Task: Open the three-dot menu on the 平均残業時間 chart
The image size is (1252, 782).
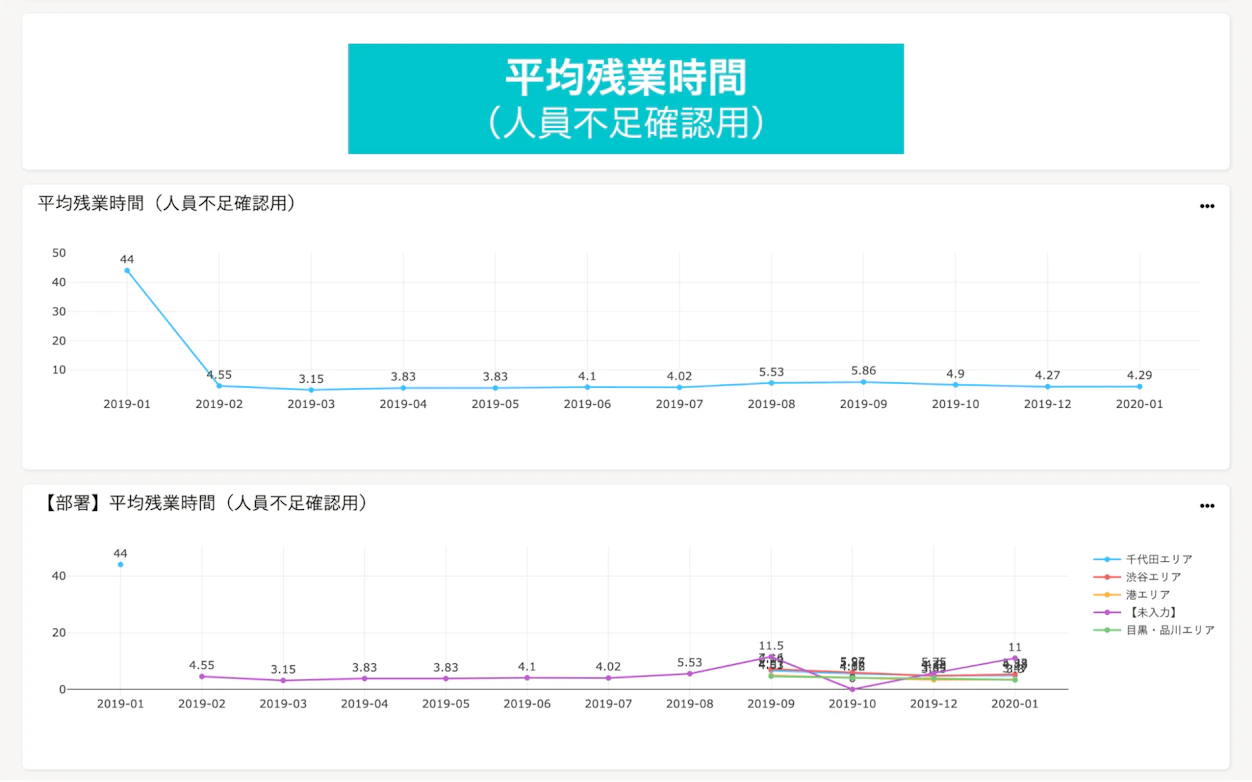Action: [x=1207, y=206]
